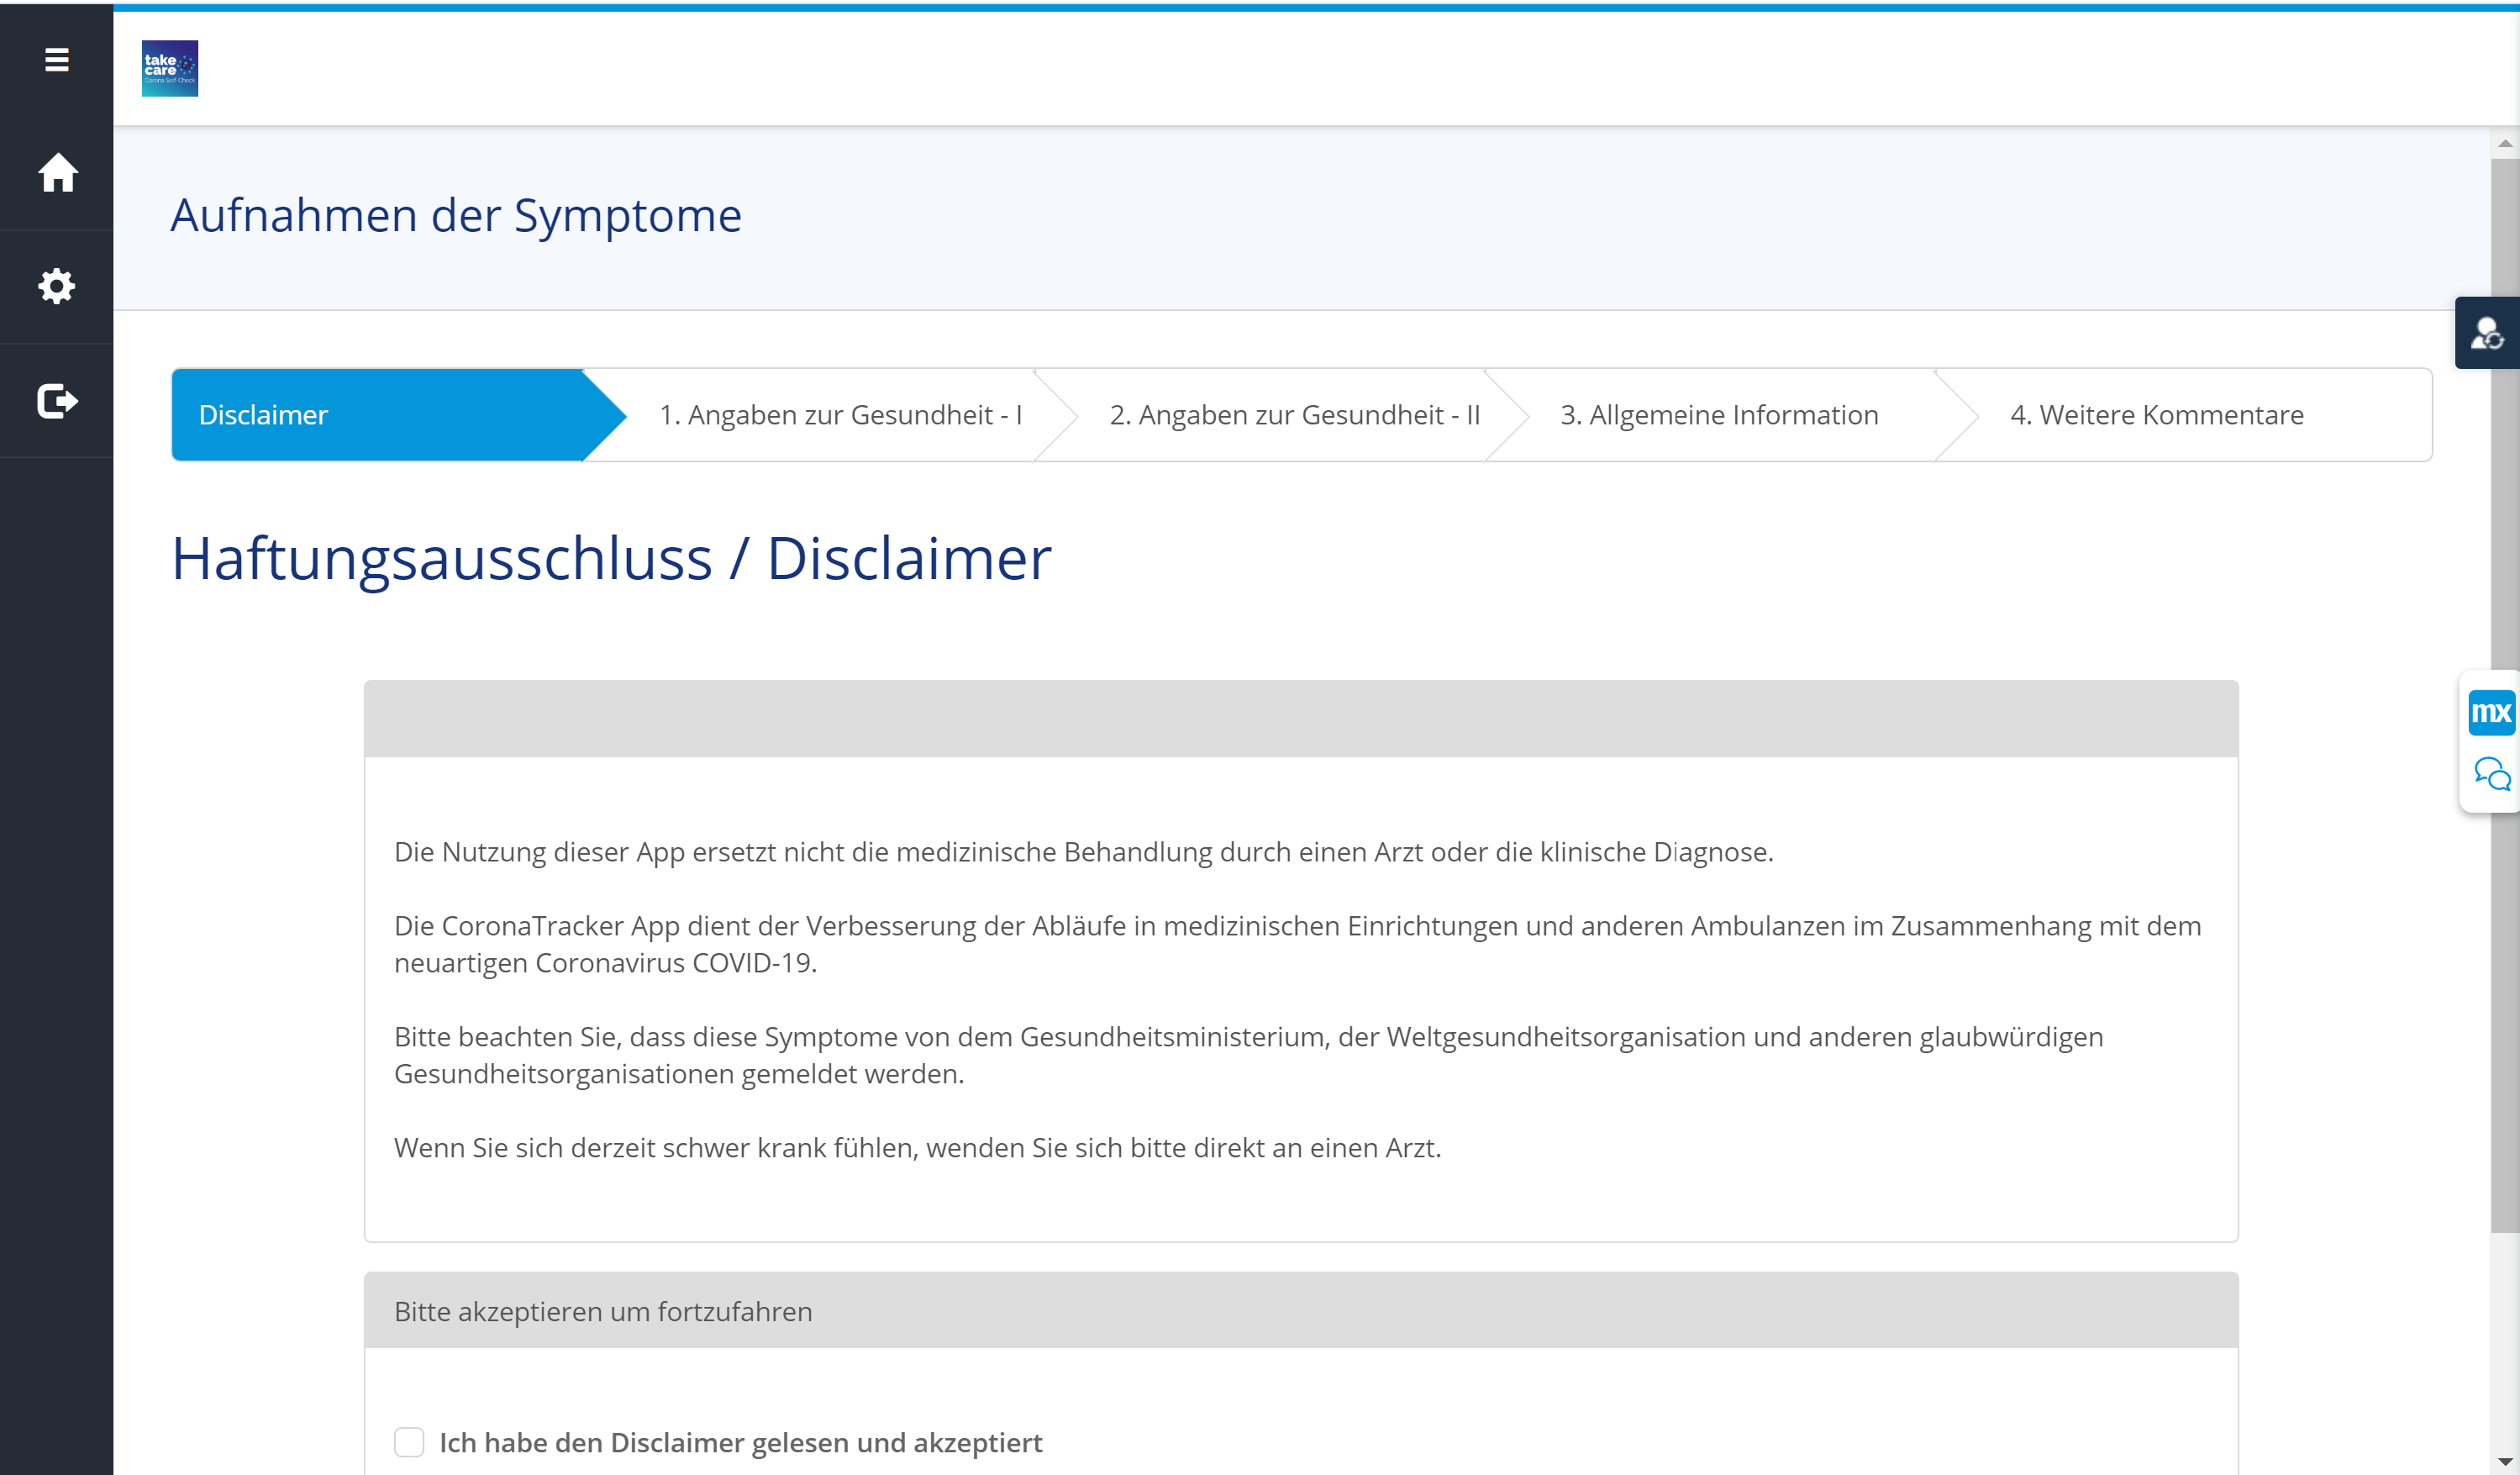Click the scrollbar up arrow
Viewport: 2520px width, 1475px height.
(x=2504, y=144)
